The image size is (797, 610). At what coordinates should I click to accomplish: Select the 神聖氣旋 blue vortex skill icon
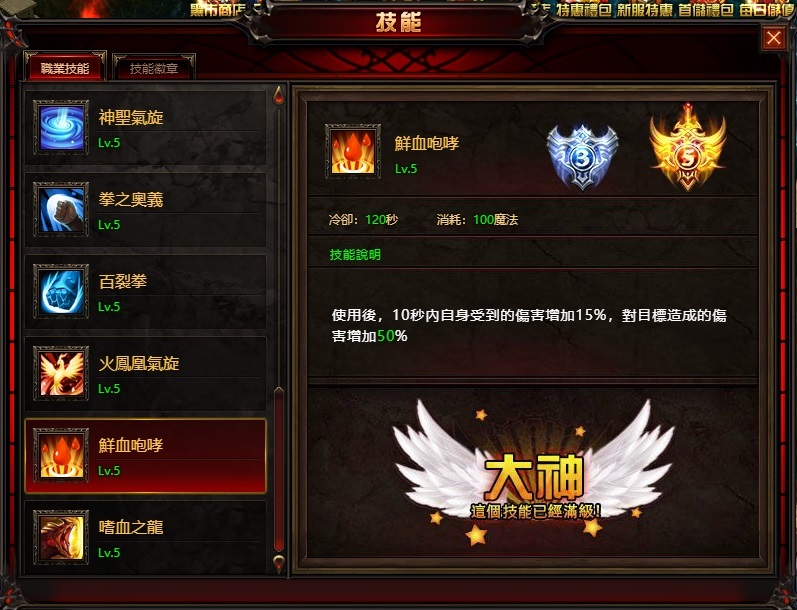(61, 127)
